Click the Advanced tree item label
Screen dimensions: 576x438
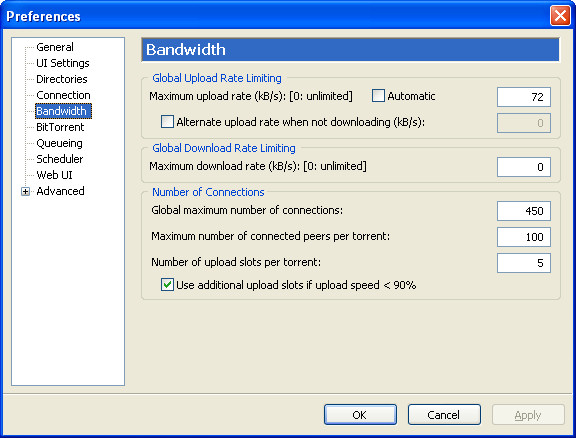tap(60, 191)
